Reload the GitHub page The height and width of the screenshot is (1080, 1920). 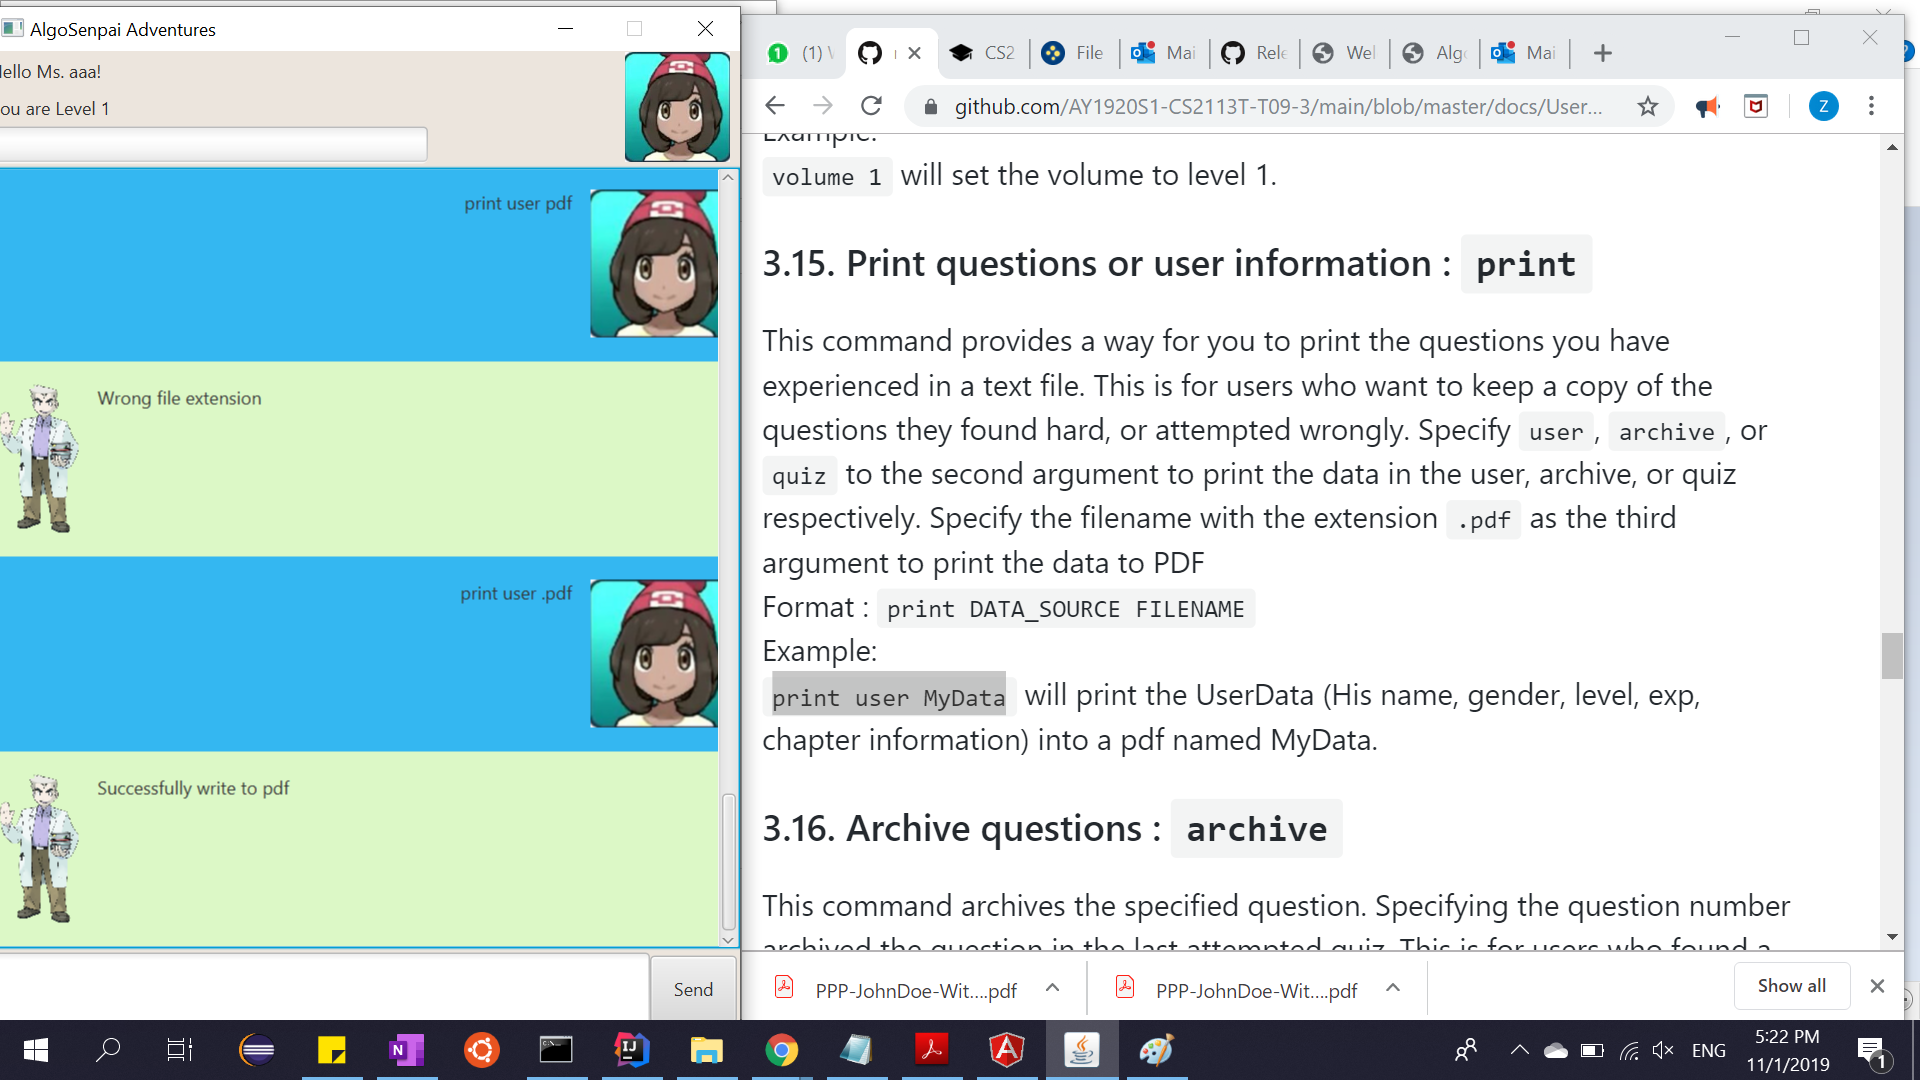871,106
